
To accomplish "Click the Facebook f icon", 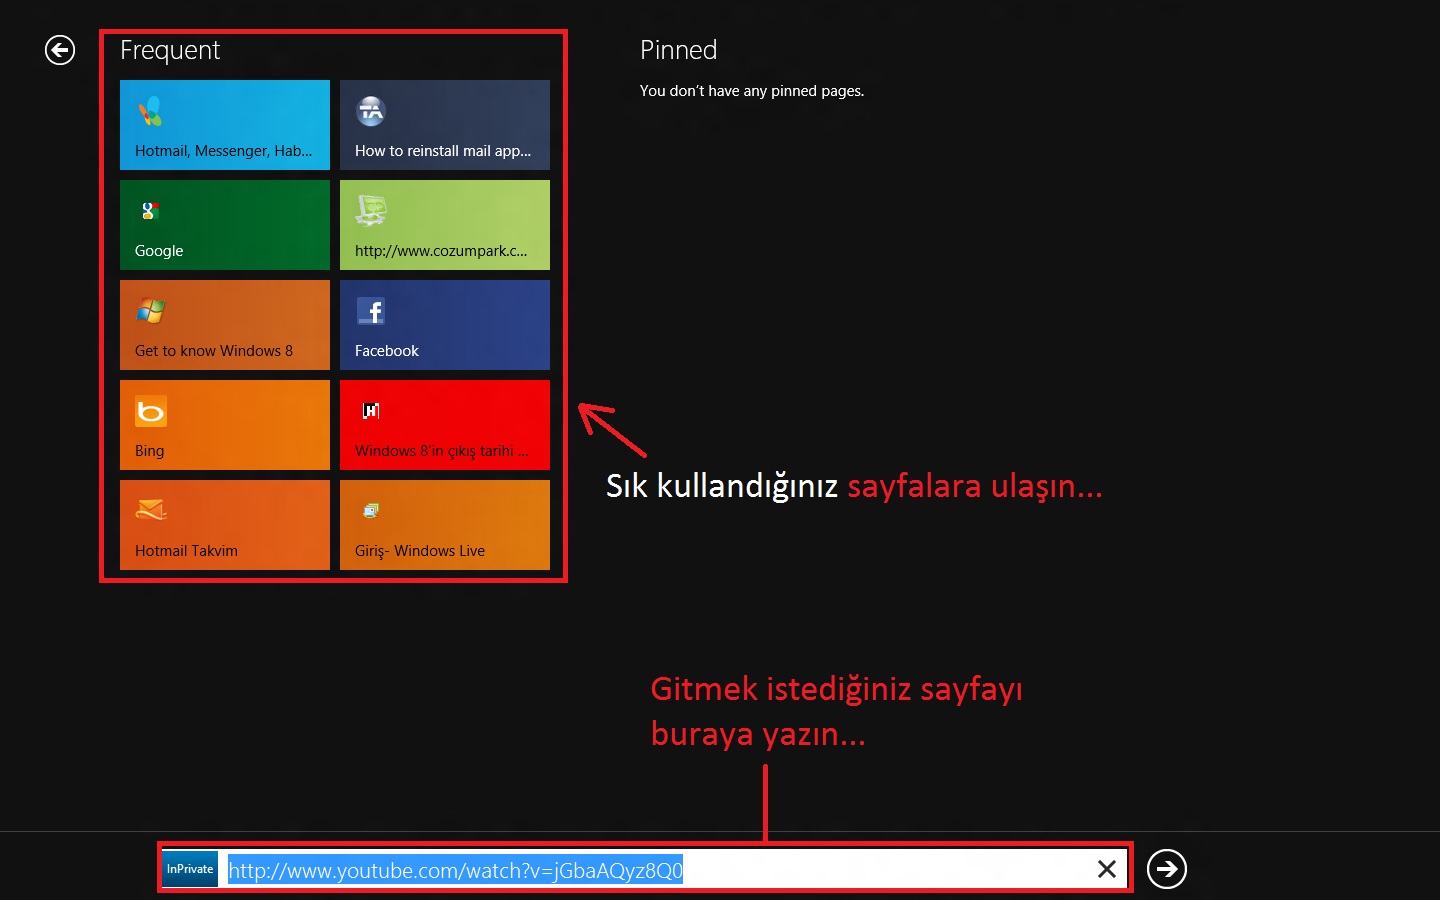I will (x=371, y=311).
